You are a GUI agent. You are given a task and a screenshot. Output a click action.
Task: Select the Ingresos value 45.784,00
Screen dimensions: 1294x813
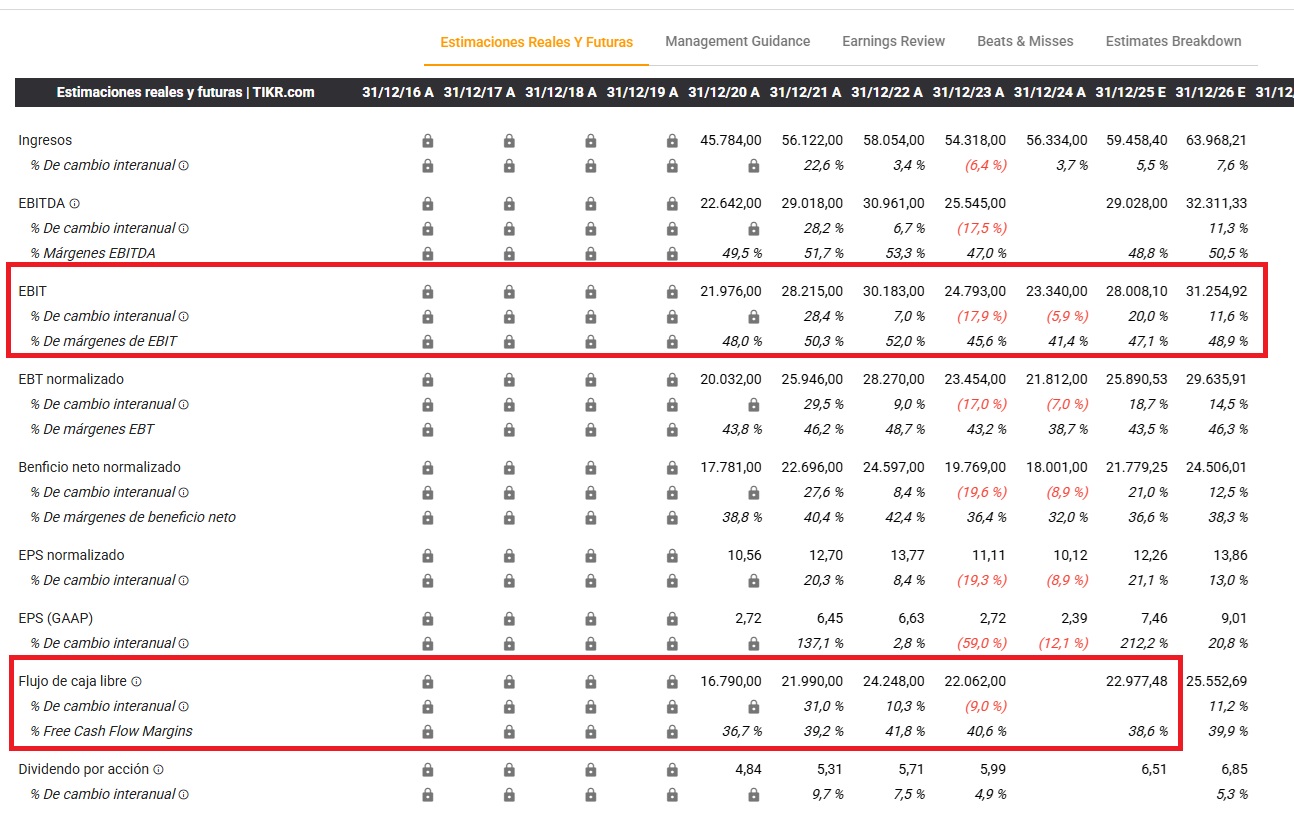[x=730, y=141]
